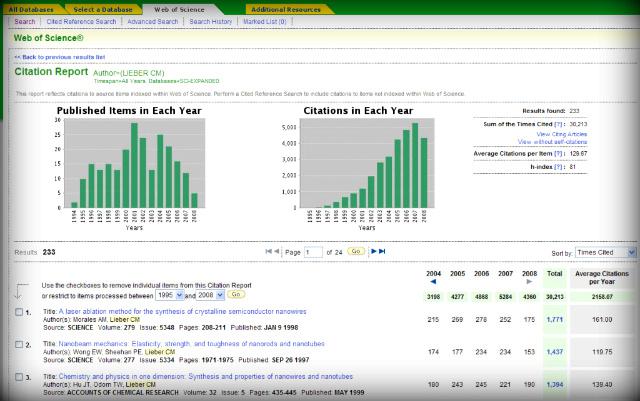640x401 pixels.
Task: Click the page number input field
Action: coord(313,252)
